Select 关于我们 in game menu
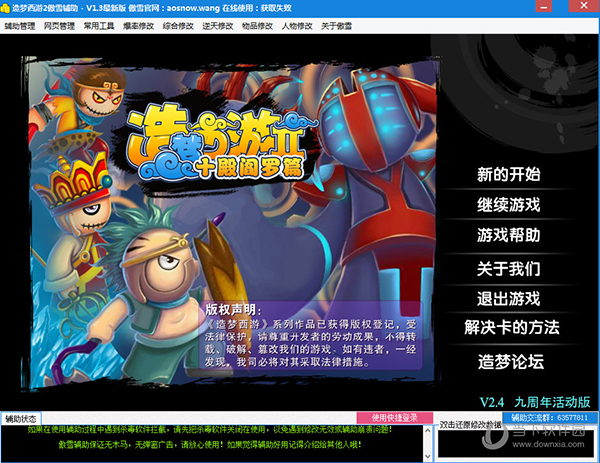The width and height of the screenshot is (600, 463). [x=509, y=269]
